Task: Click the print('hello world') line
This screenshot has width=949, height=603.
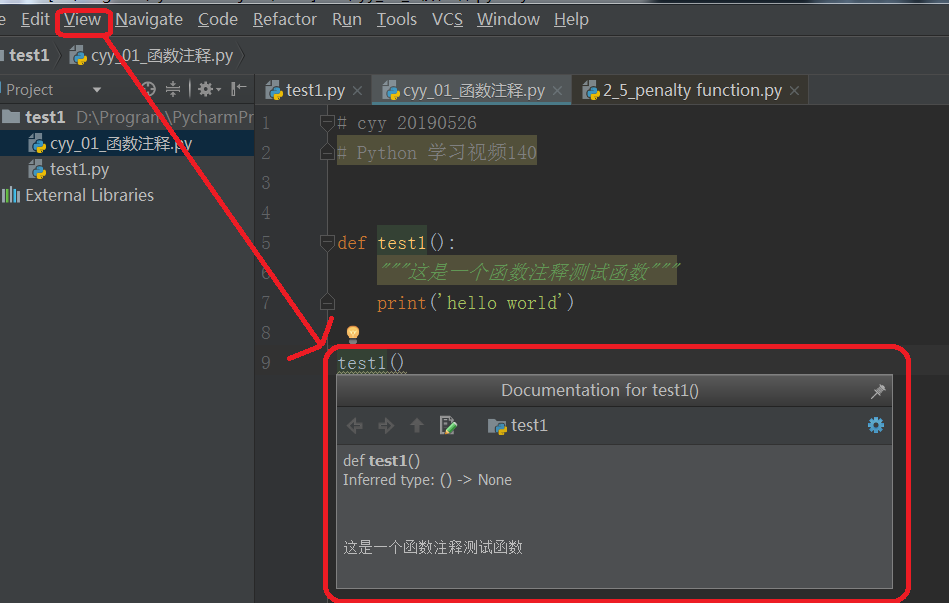Action: [475, 302]
